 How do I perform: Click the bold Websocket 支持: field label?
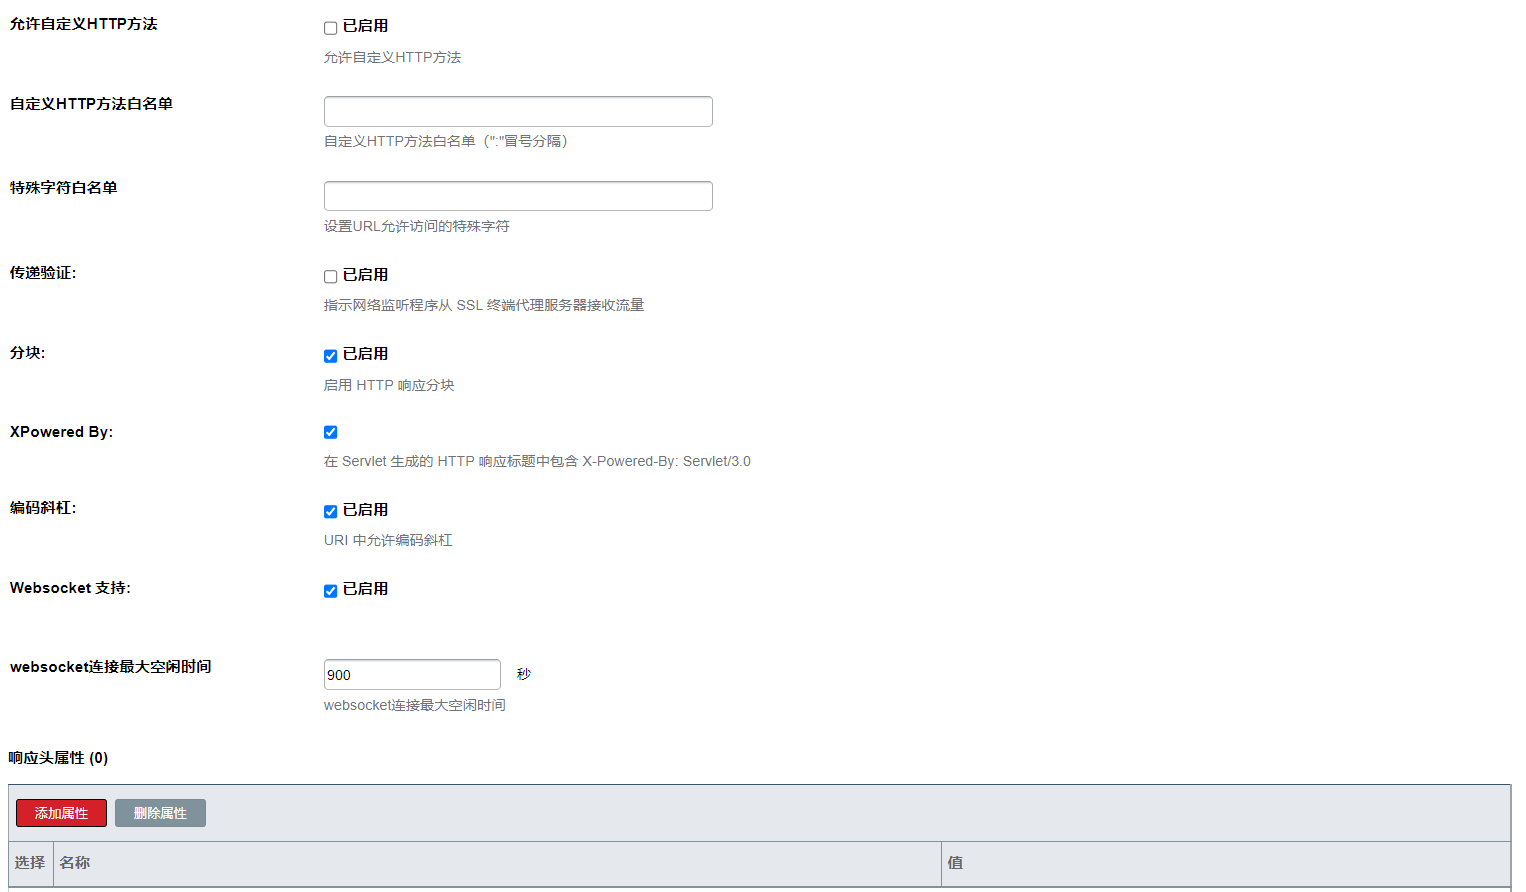click(70, 588)
